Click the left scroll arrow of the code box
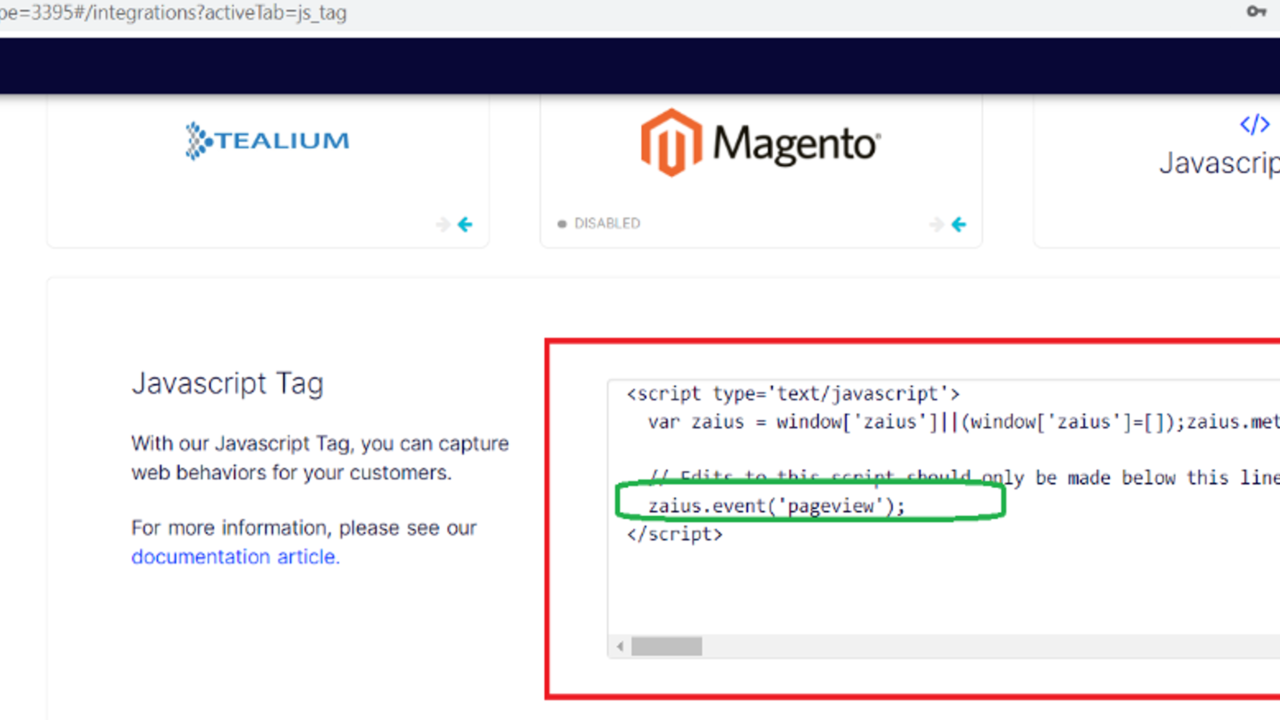This screenshot has height=720, width=1280. coord(620,647)
